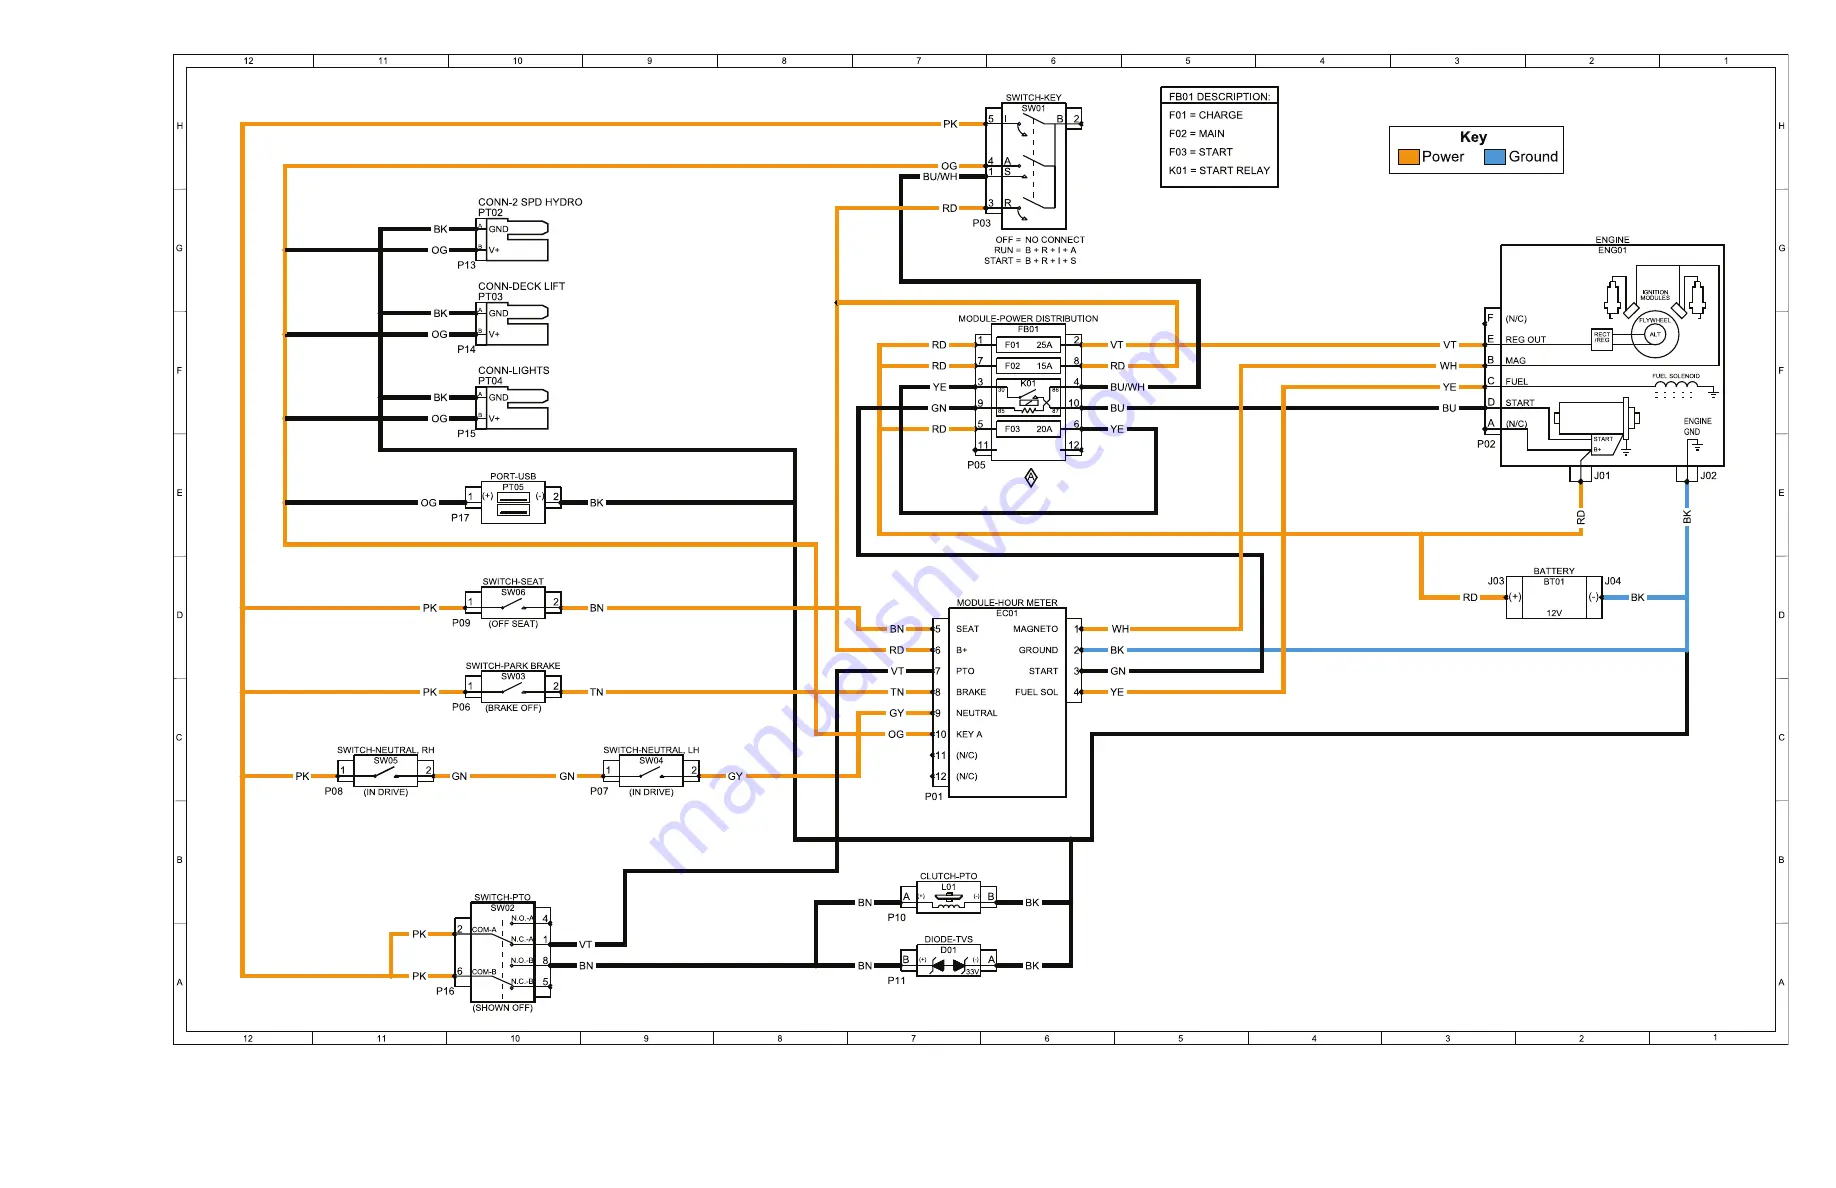Click the flywheel alternator symbol in engine

[x=1655, y=334]
